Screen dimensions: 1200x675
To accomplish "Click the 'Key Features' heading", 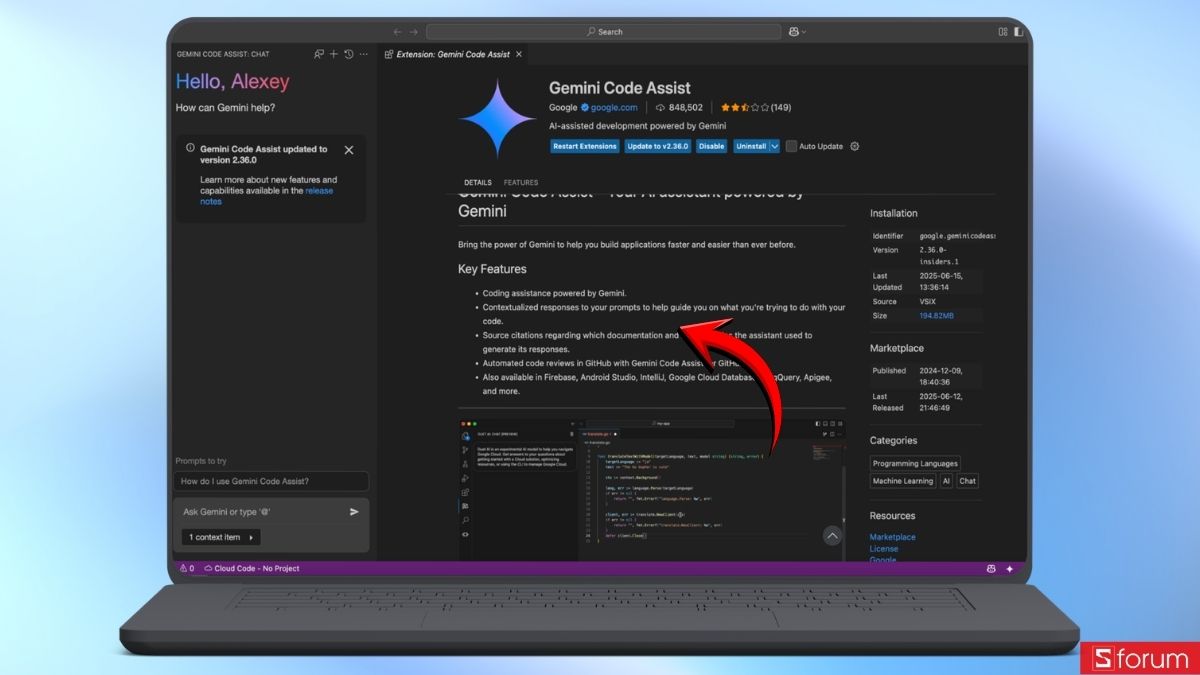I will (x=492, y=269).
